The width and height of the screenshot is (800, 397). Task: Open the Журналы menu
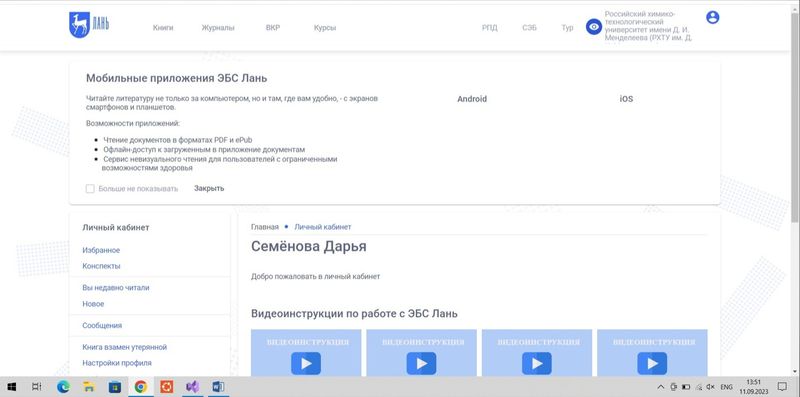pos(218,28)
